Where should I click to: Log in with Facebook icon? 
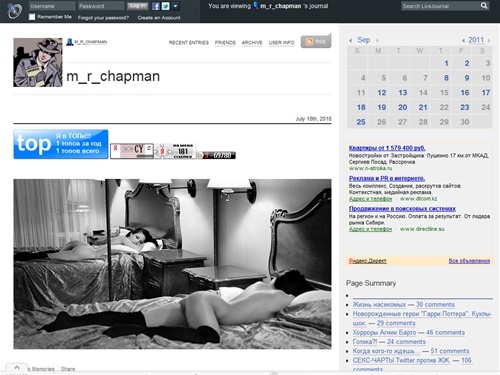[155, 6]
